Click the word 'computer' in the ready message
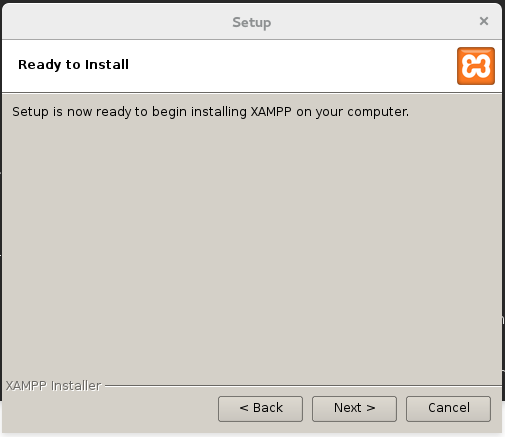 point(378,112)
